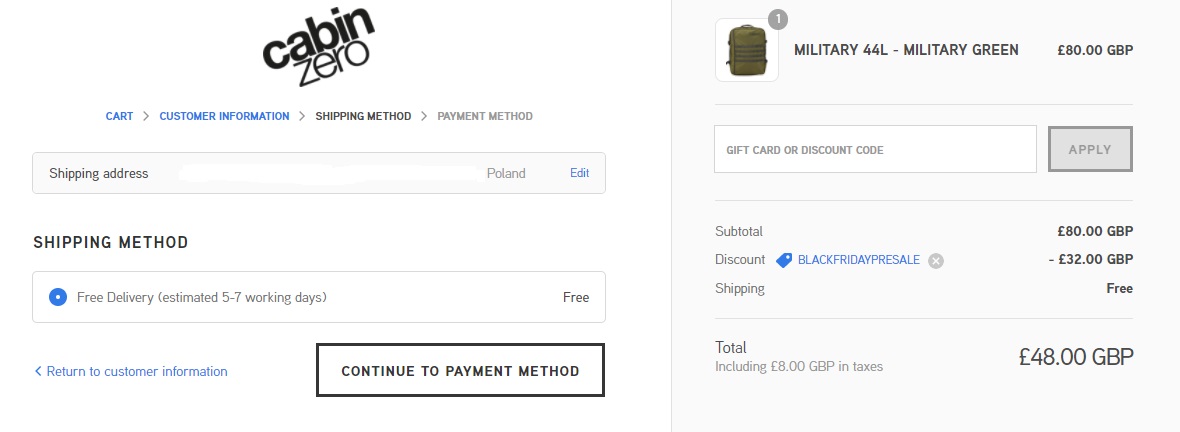Click the Shipping Method breadcrumb
Screen dimensions: 1180x432
point(363,116)
